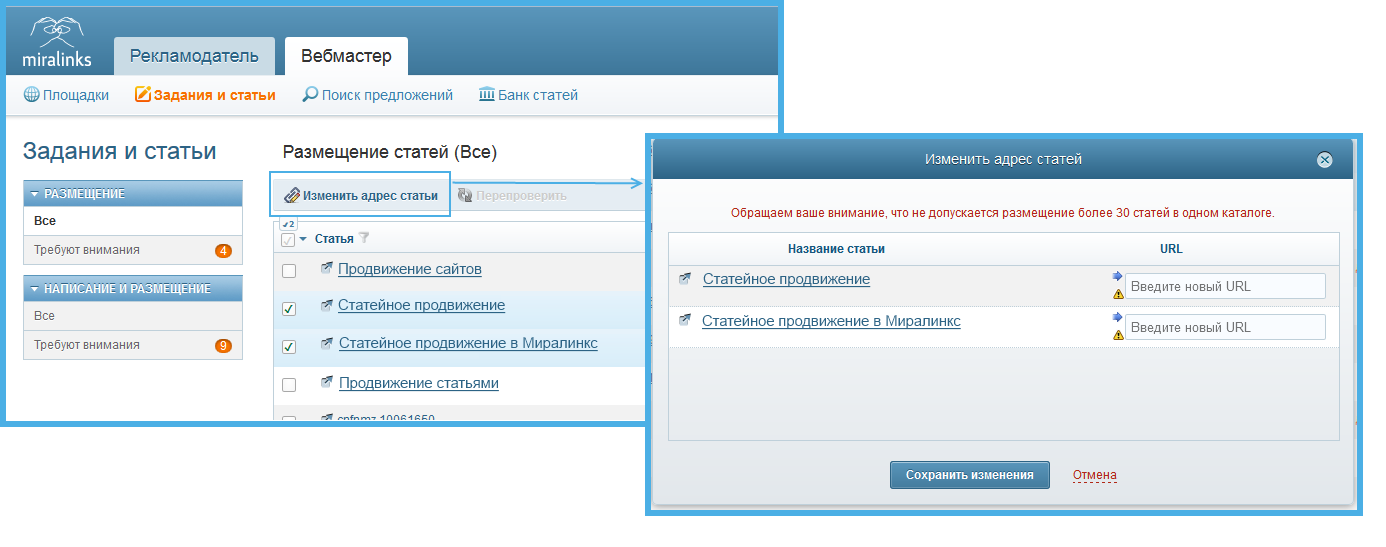Click the external-link icon beside Продвижение сайтов
Screen dimensions: 1386x547
[326, 269]
